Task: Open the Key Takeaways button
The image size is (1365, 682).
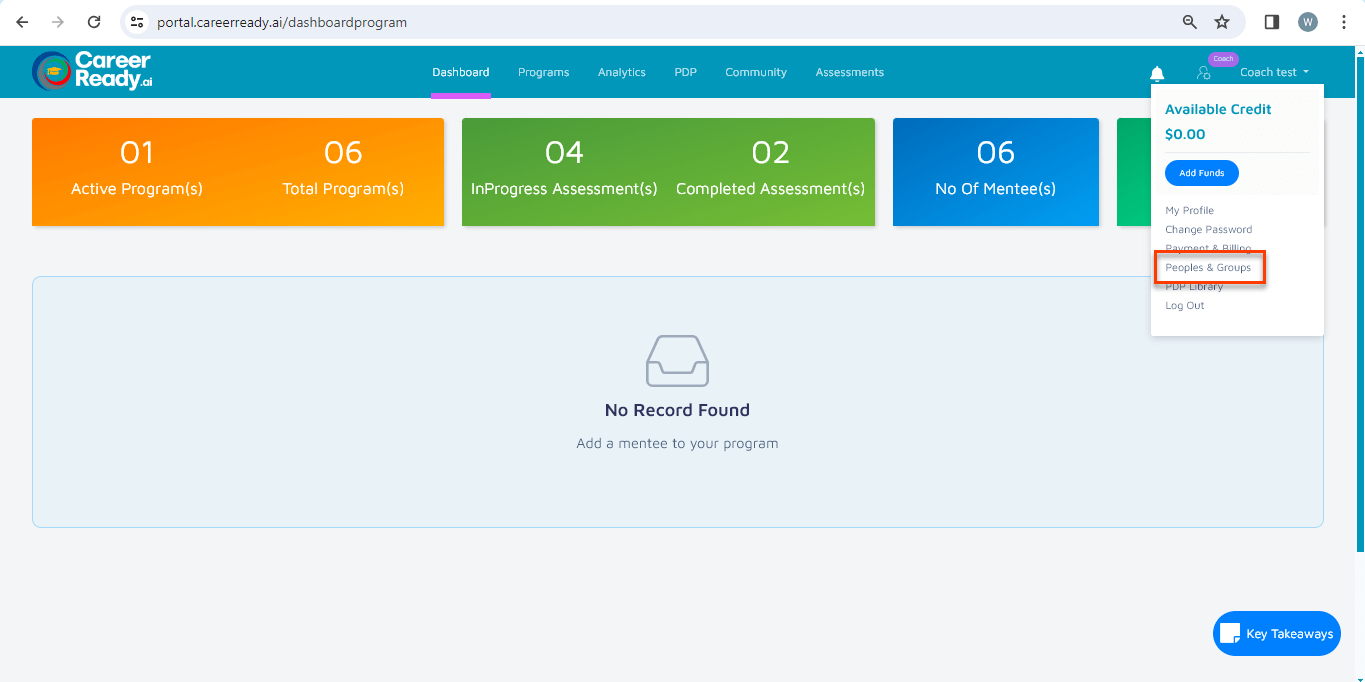Action: pyautogui.click(x=1277, y=634)
